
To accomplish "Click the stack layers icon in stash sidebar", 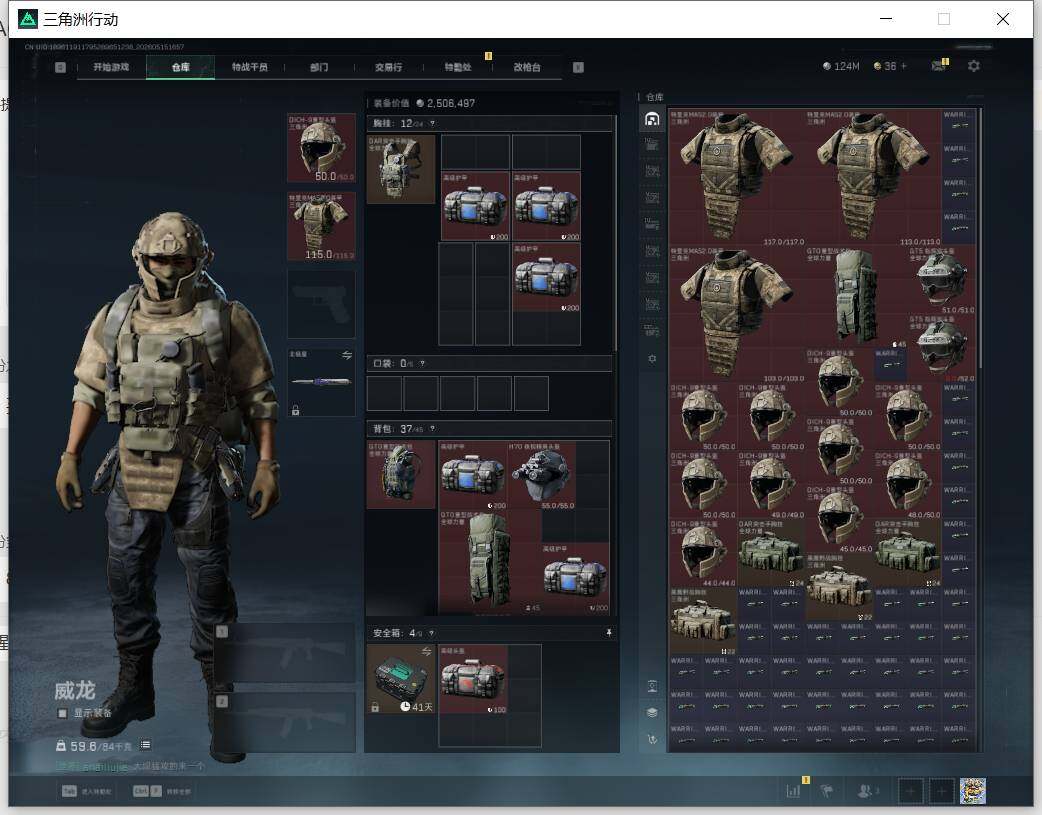I will coord(652,712).
